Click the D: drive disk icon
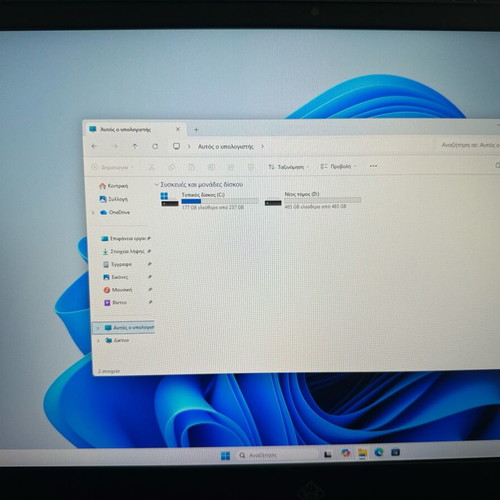This screenshot has width=500, height=500. [273, 202]
